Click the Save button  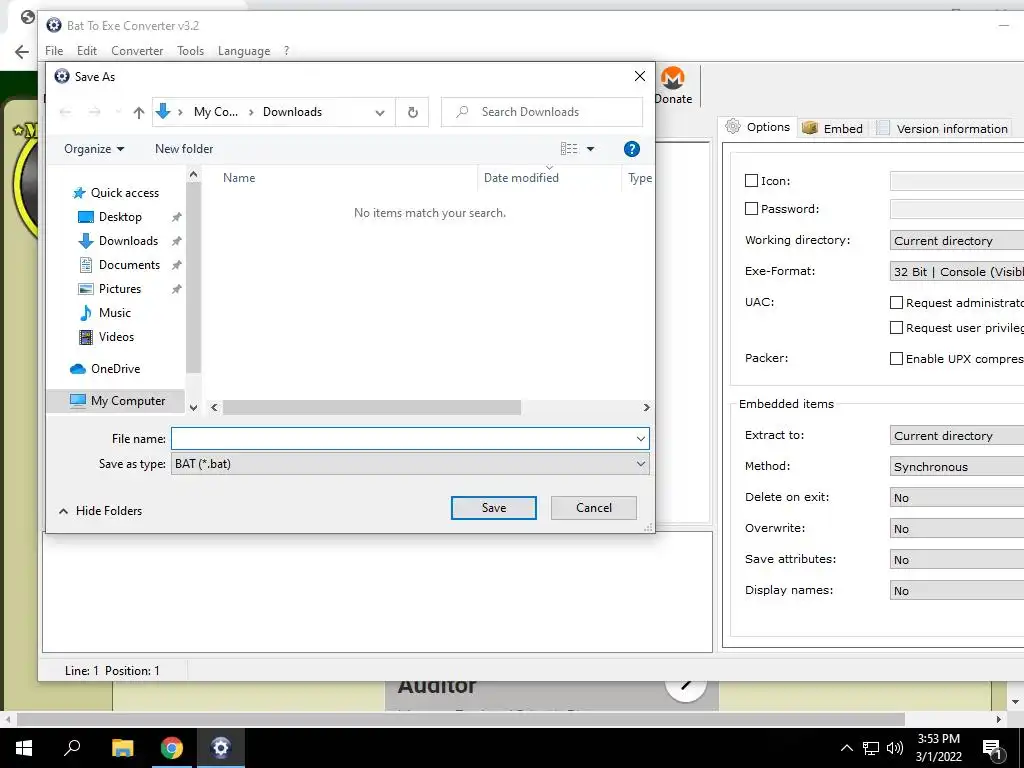click(494, 508)
